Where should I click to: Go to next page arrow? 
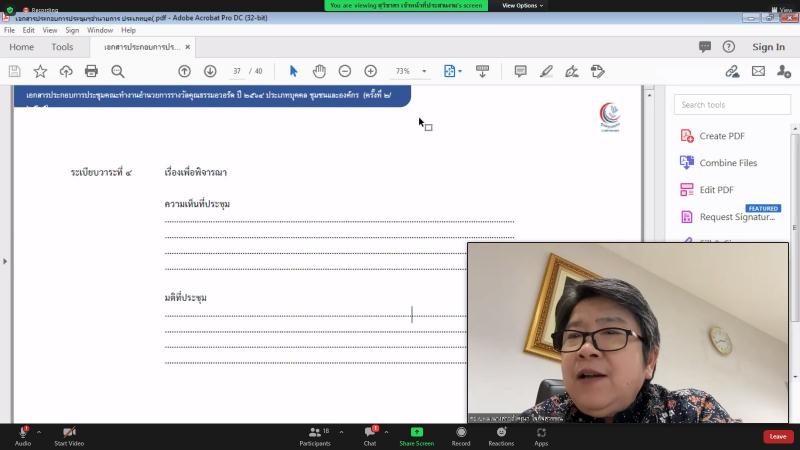coord(210,71)
